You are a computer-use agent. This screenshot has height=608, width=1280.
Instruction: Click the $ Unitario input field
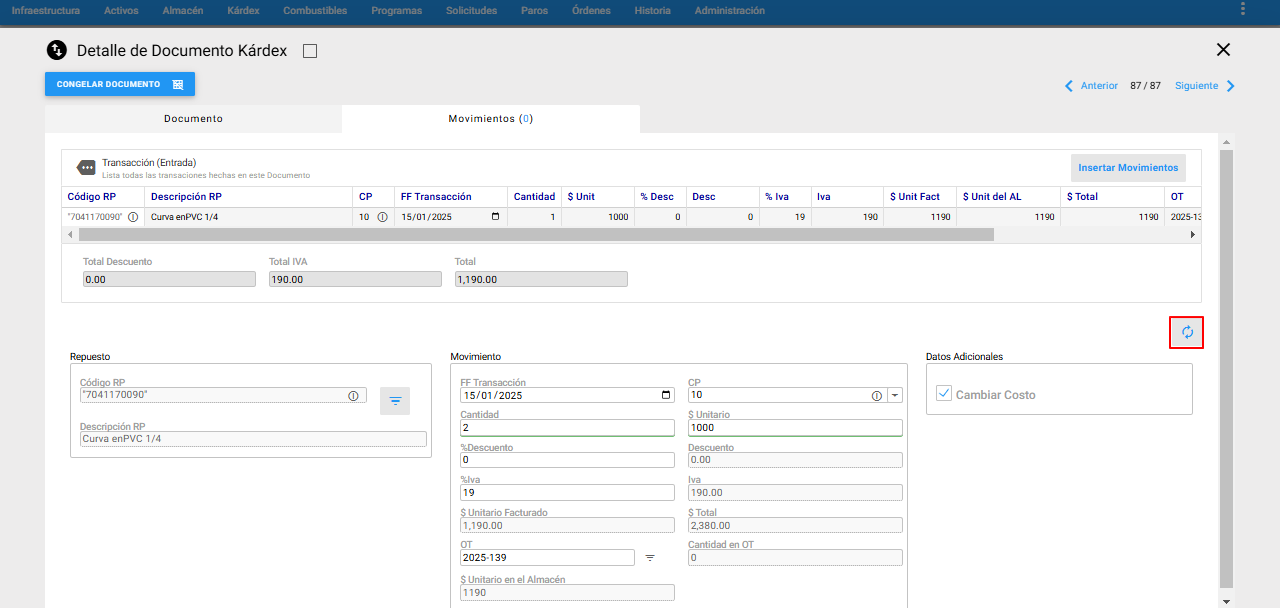click(795, 428)
